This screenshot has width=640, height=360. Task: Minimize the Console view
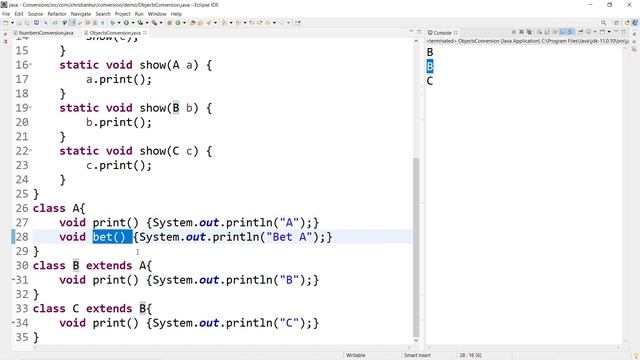616,32
